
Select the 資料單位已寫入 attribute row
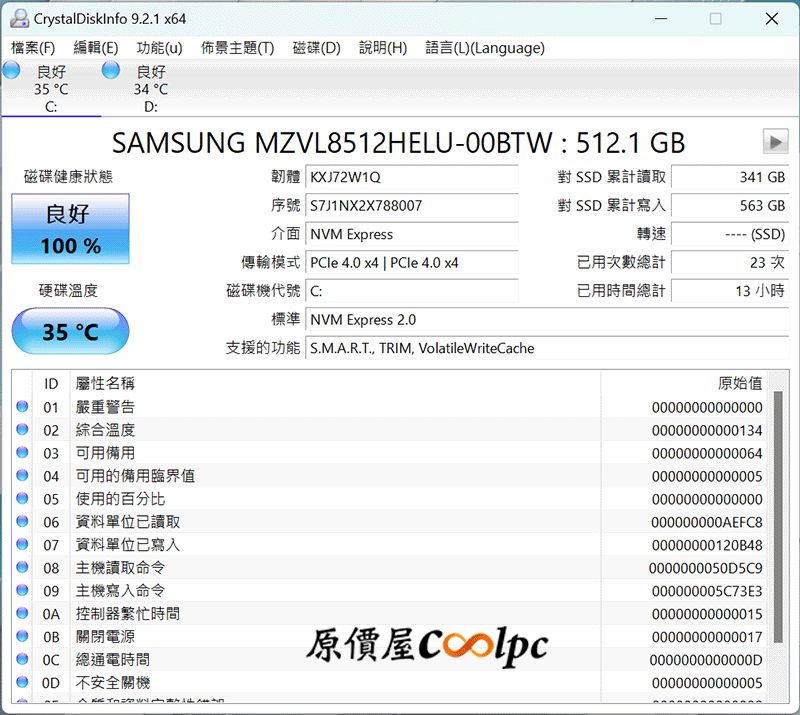pos(390,545)
